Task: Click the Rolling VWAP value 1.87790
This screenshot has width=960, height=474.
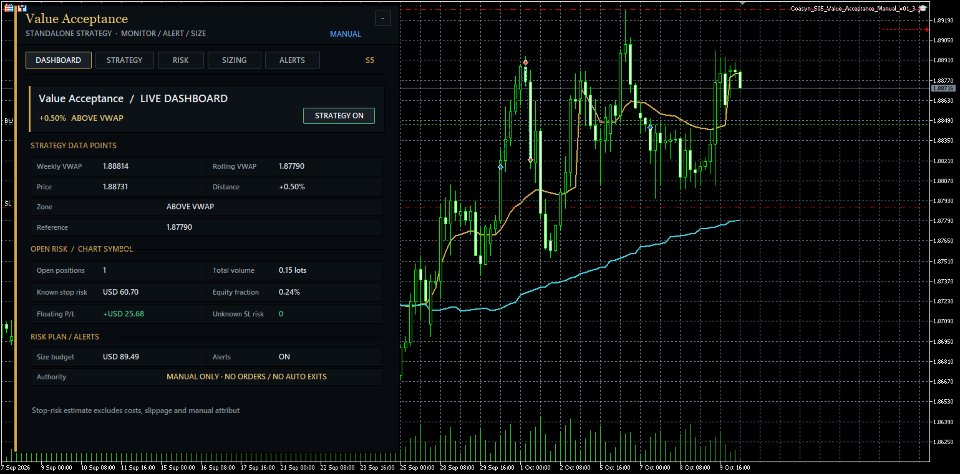Action: (291, 166)
